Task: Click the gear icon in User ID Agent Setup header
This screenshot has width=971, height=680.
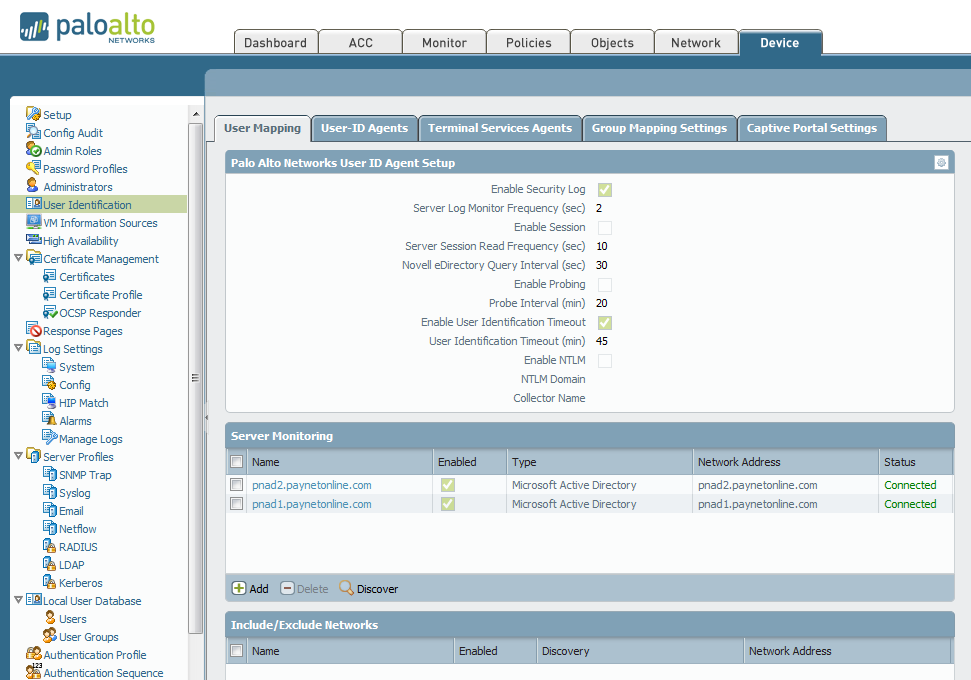Action: [x=941, y=163]
